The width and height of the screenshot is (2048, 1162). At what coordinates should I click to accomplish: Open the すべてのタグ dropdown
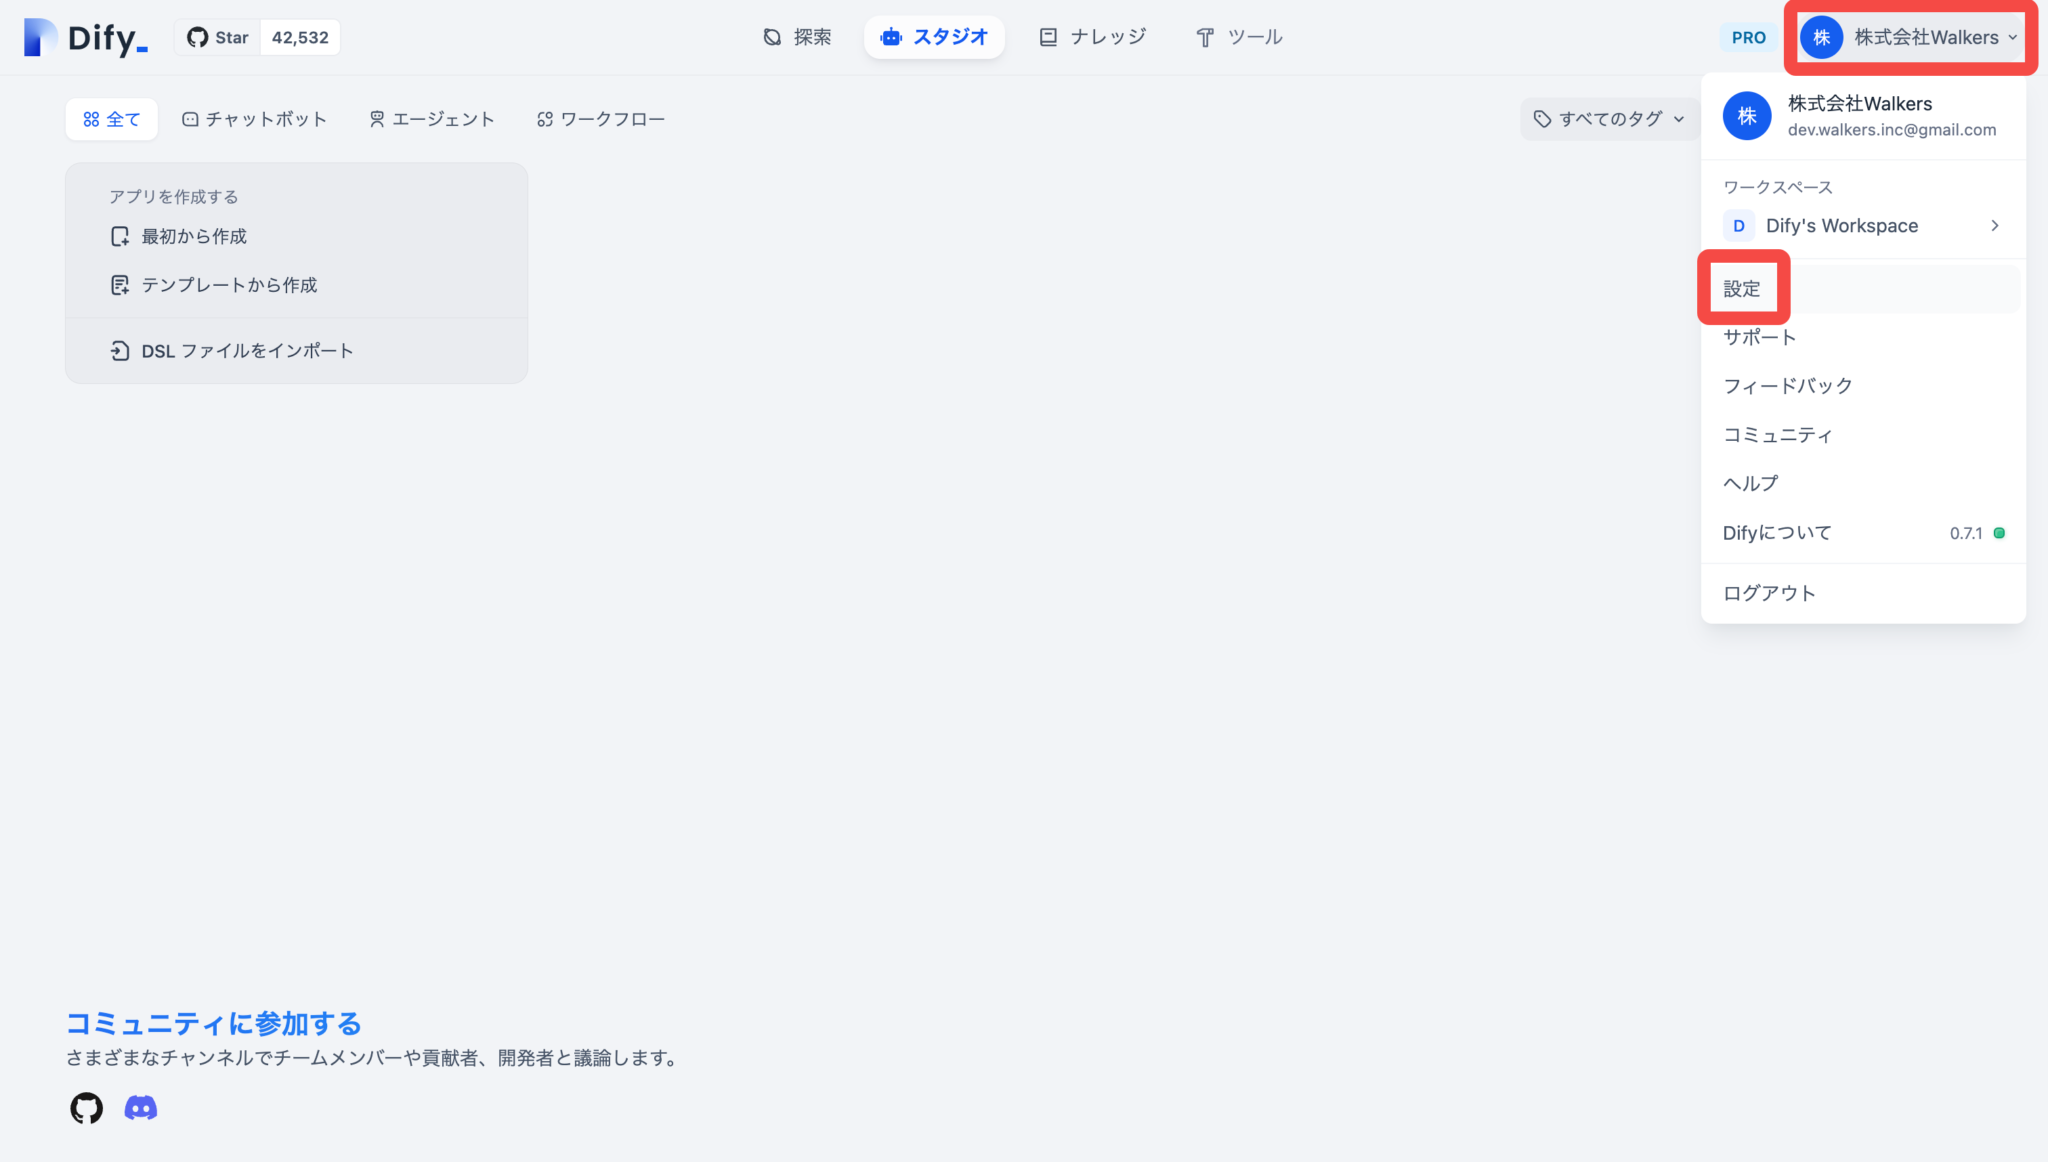pos(1606,118)
